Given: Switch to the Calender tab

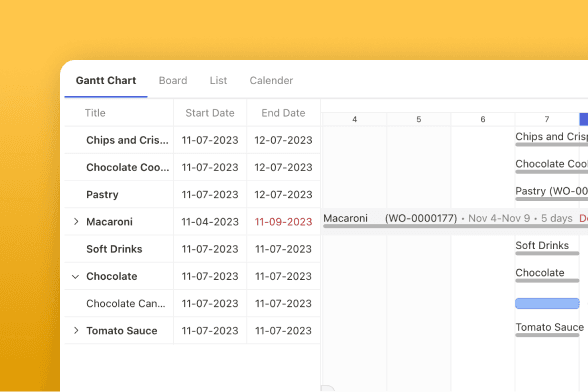Looking at the screenshot, I should point(271,81).
